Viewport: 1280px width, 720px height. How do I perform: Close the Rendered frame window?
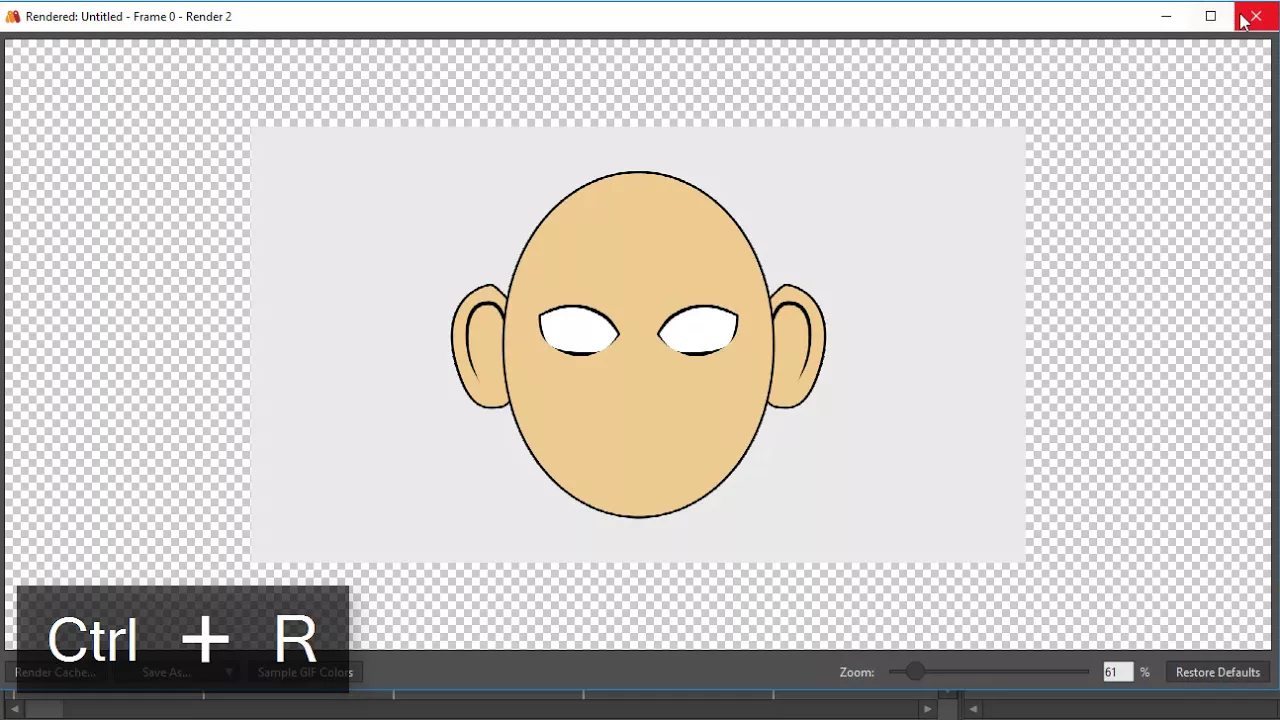1256,16
